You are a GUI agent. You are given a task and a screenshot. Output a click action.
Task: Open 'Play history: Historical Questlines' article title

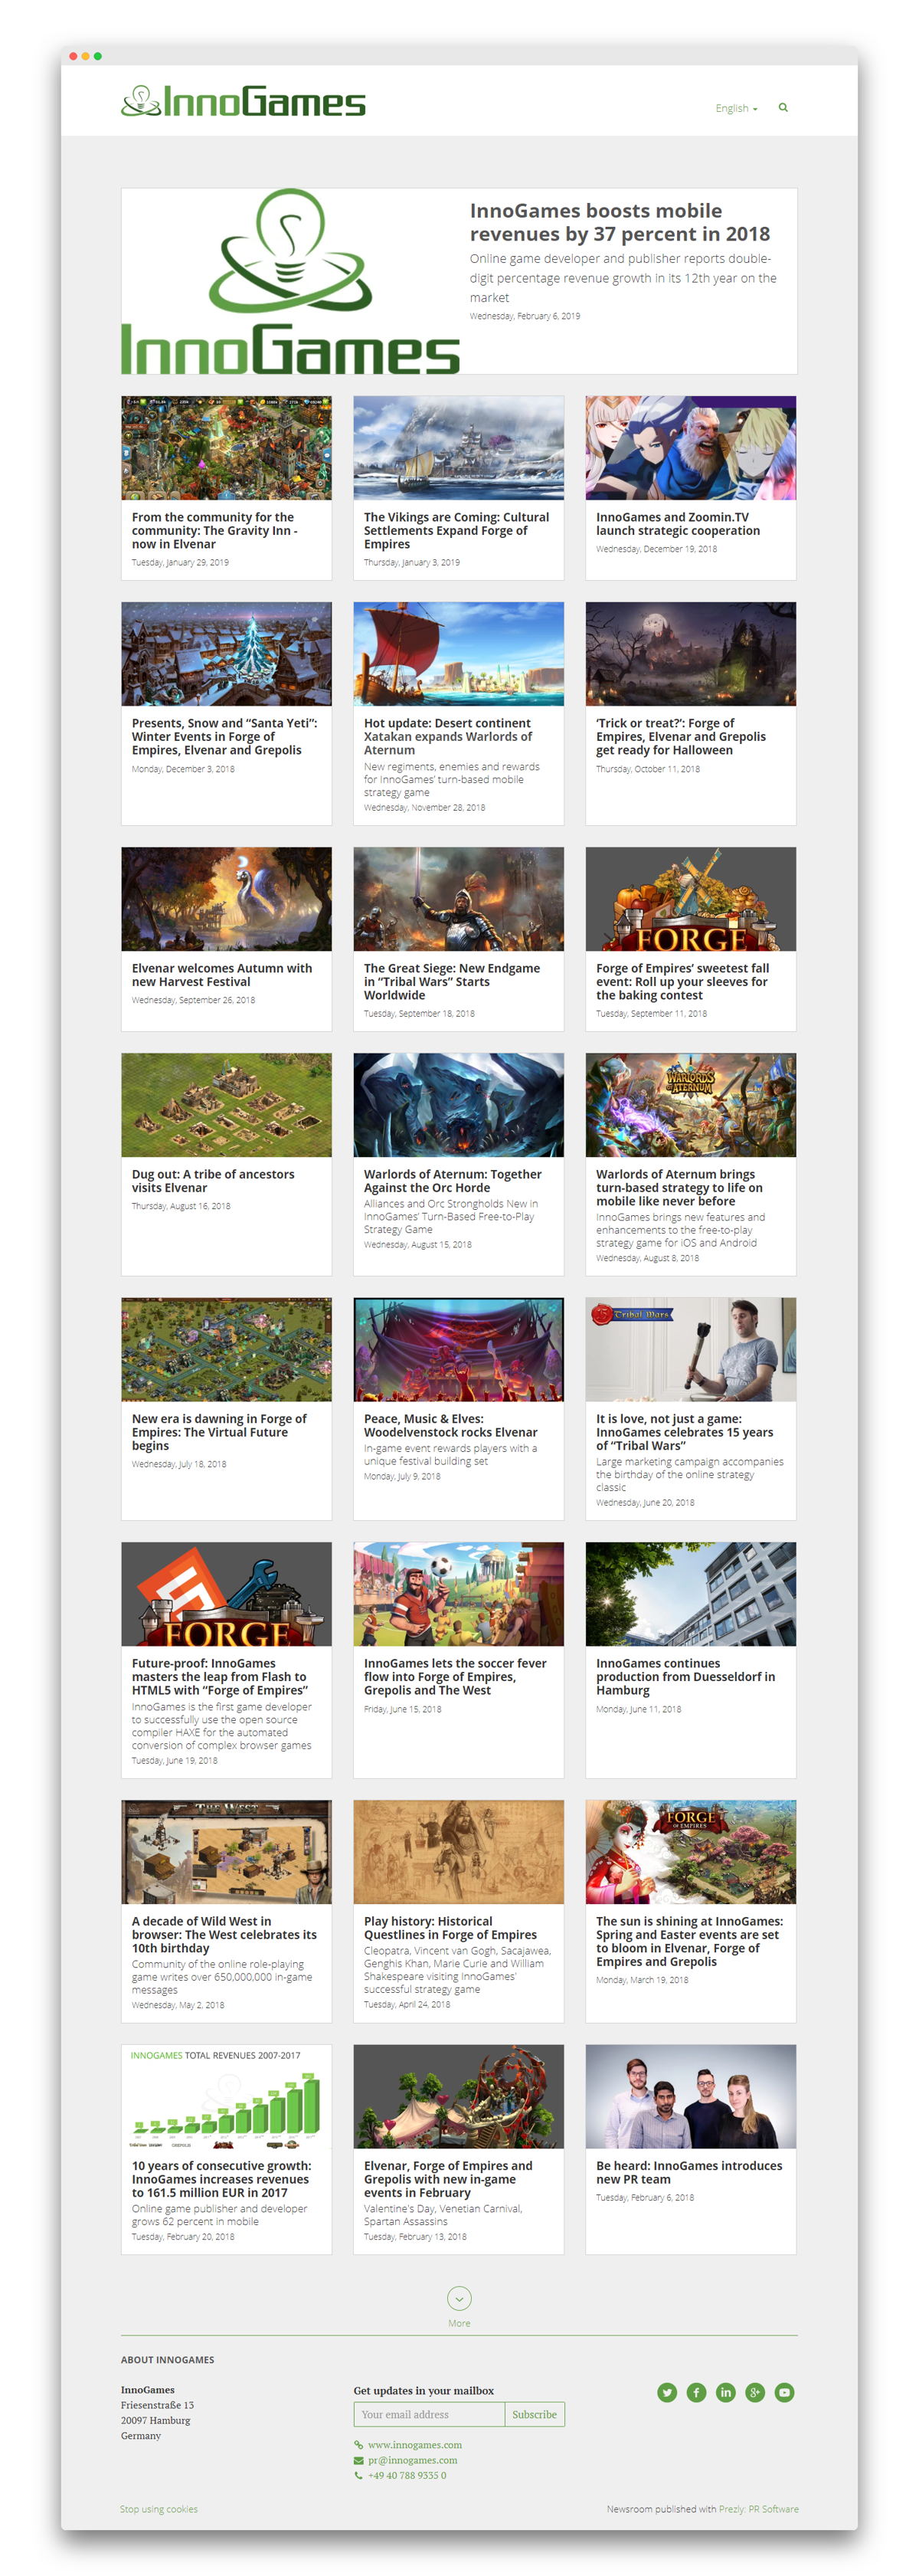pos(451,1928)
